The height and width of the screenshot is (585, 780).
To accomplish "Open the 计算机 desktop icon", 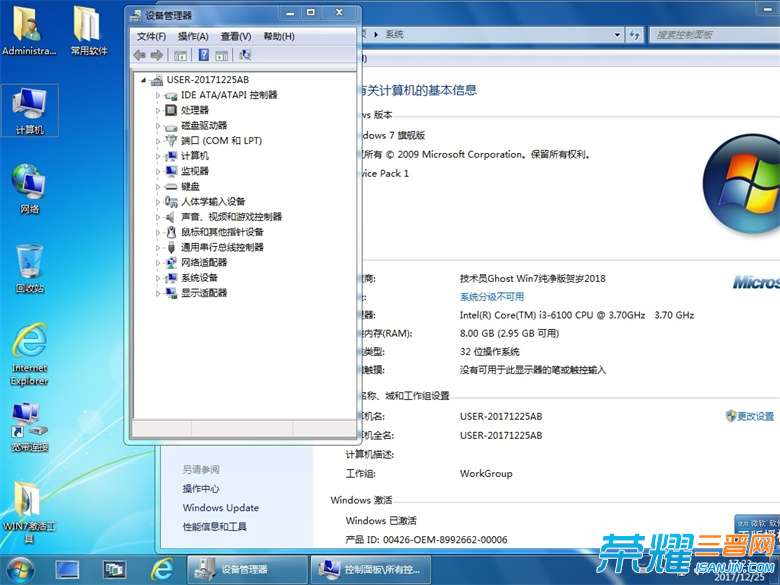I will (30, 110).
